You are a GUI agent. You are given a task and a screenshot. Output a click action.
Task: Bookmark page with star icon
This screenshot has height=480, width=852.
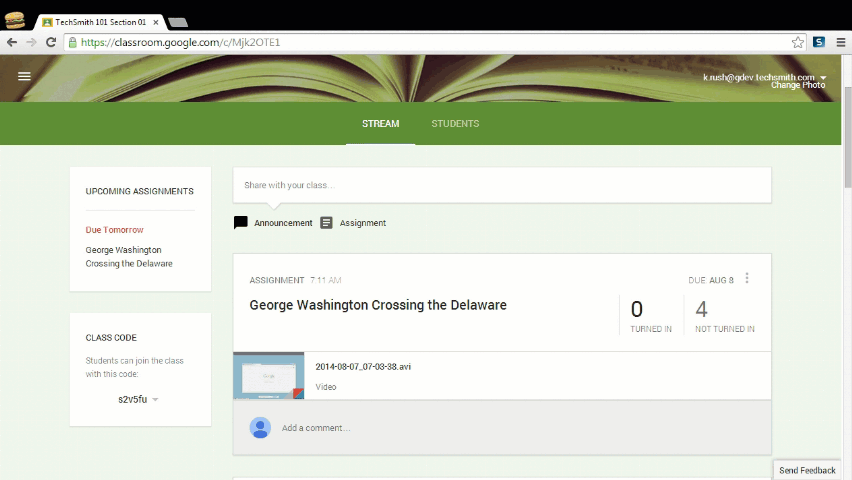pos(797,42)
